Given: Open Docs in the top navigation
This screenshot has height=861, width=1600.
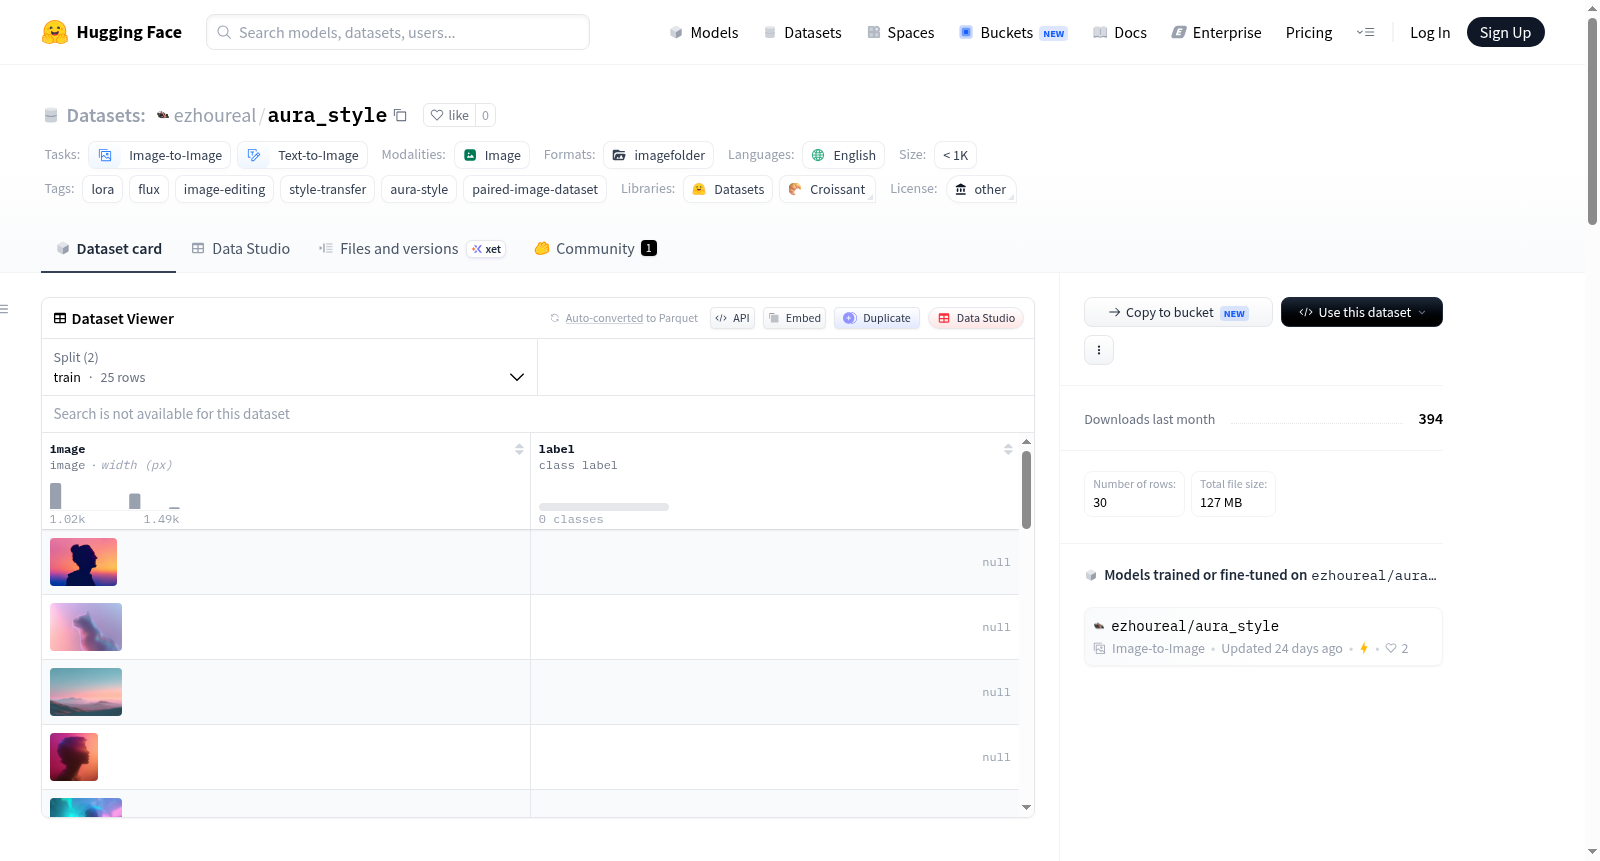Looking at the screenshot, I should 1120,32.
